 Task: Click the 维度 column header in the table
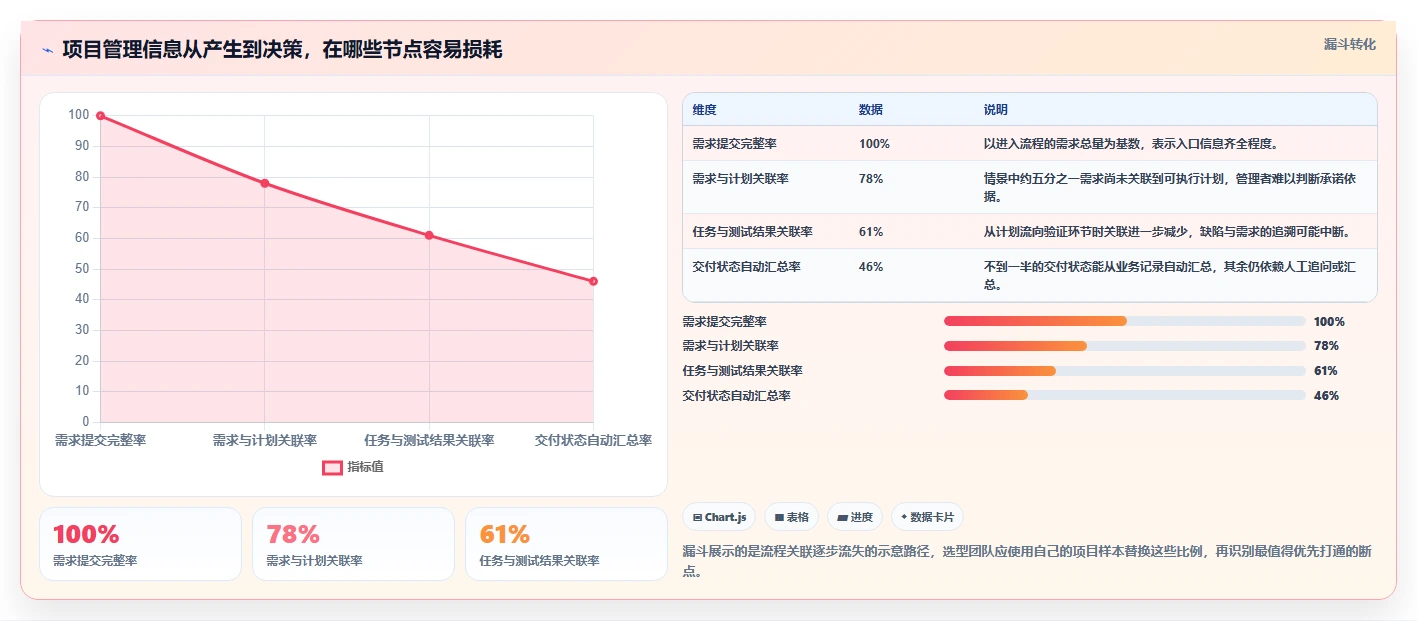pyautogui.click(x=704, y=110)
